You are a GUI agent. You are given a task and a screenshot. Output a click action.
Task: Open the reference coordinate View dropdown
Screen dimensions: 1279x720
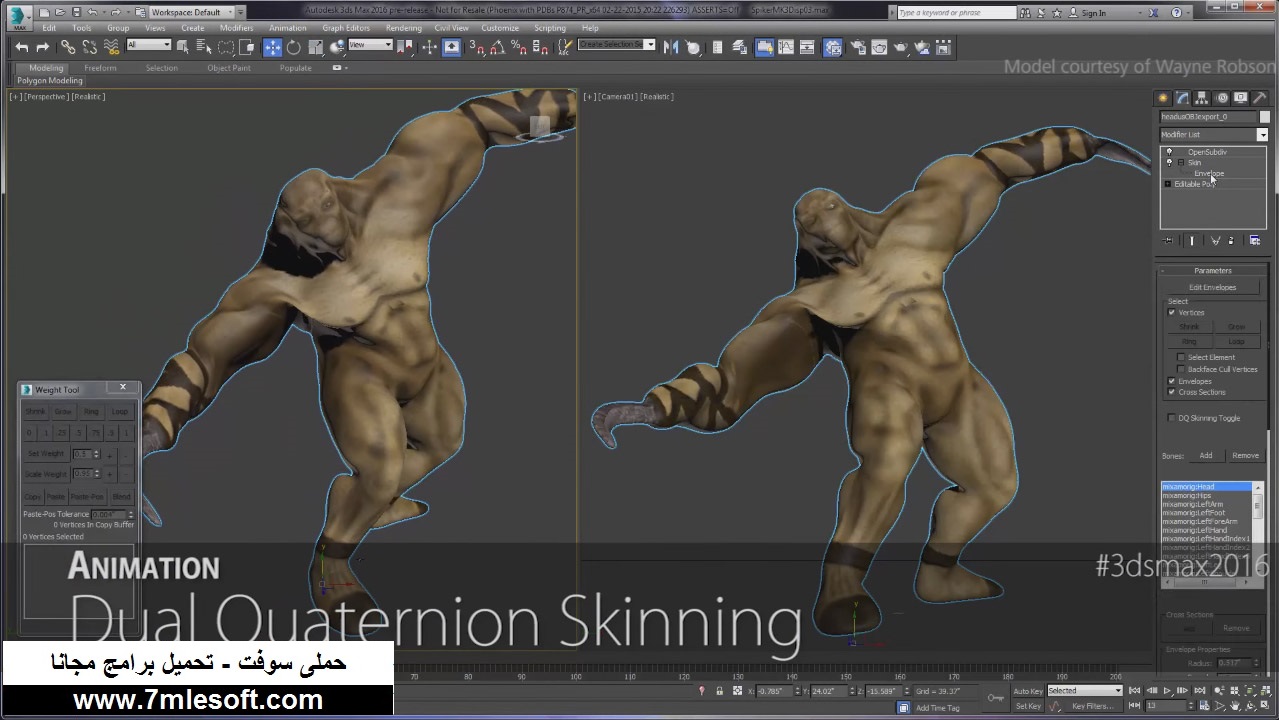pos(370,45)
